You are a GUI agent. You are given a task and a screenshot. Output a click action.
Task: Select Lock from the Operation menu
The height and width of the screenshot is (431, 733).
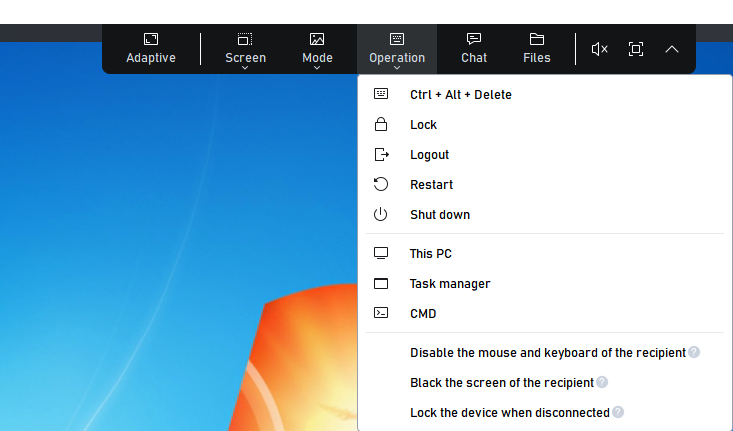tap(423, 125)
